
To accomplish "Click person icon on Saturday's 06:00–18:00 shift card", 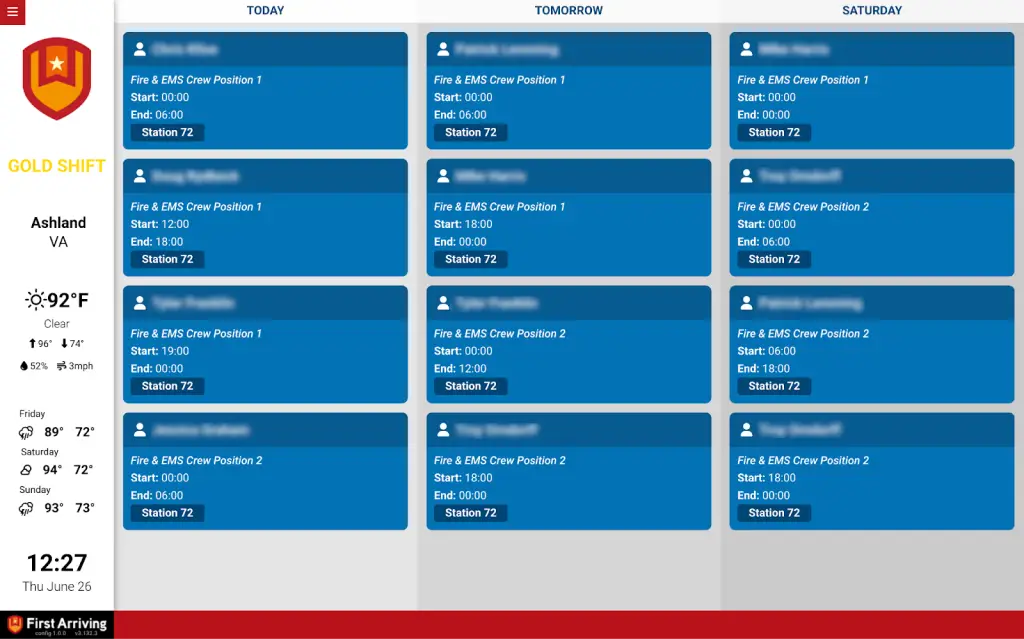I will (x=747, y=303).
